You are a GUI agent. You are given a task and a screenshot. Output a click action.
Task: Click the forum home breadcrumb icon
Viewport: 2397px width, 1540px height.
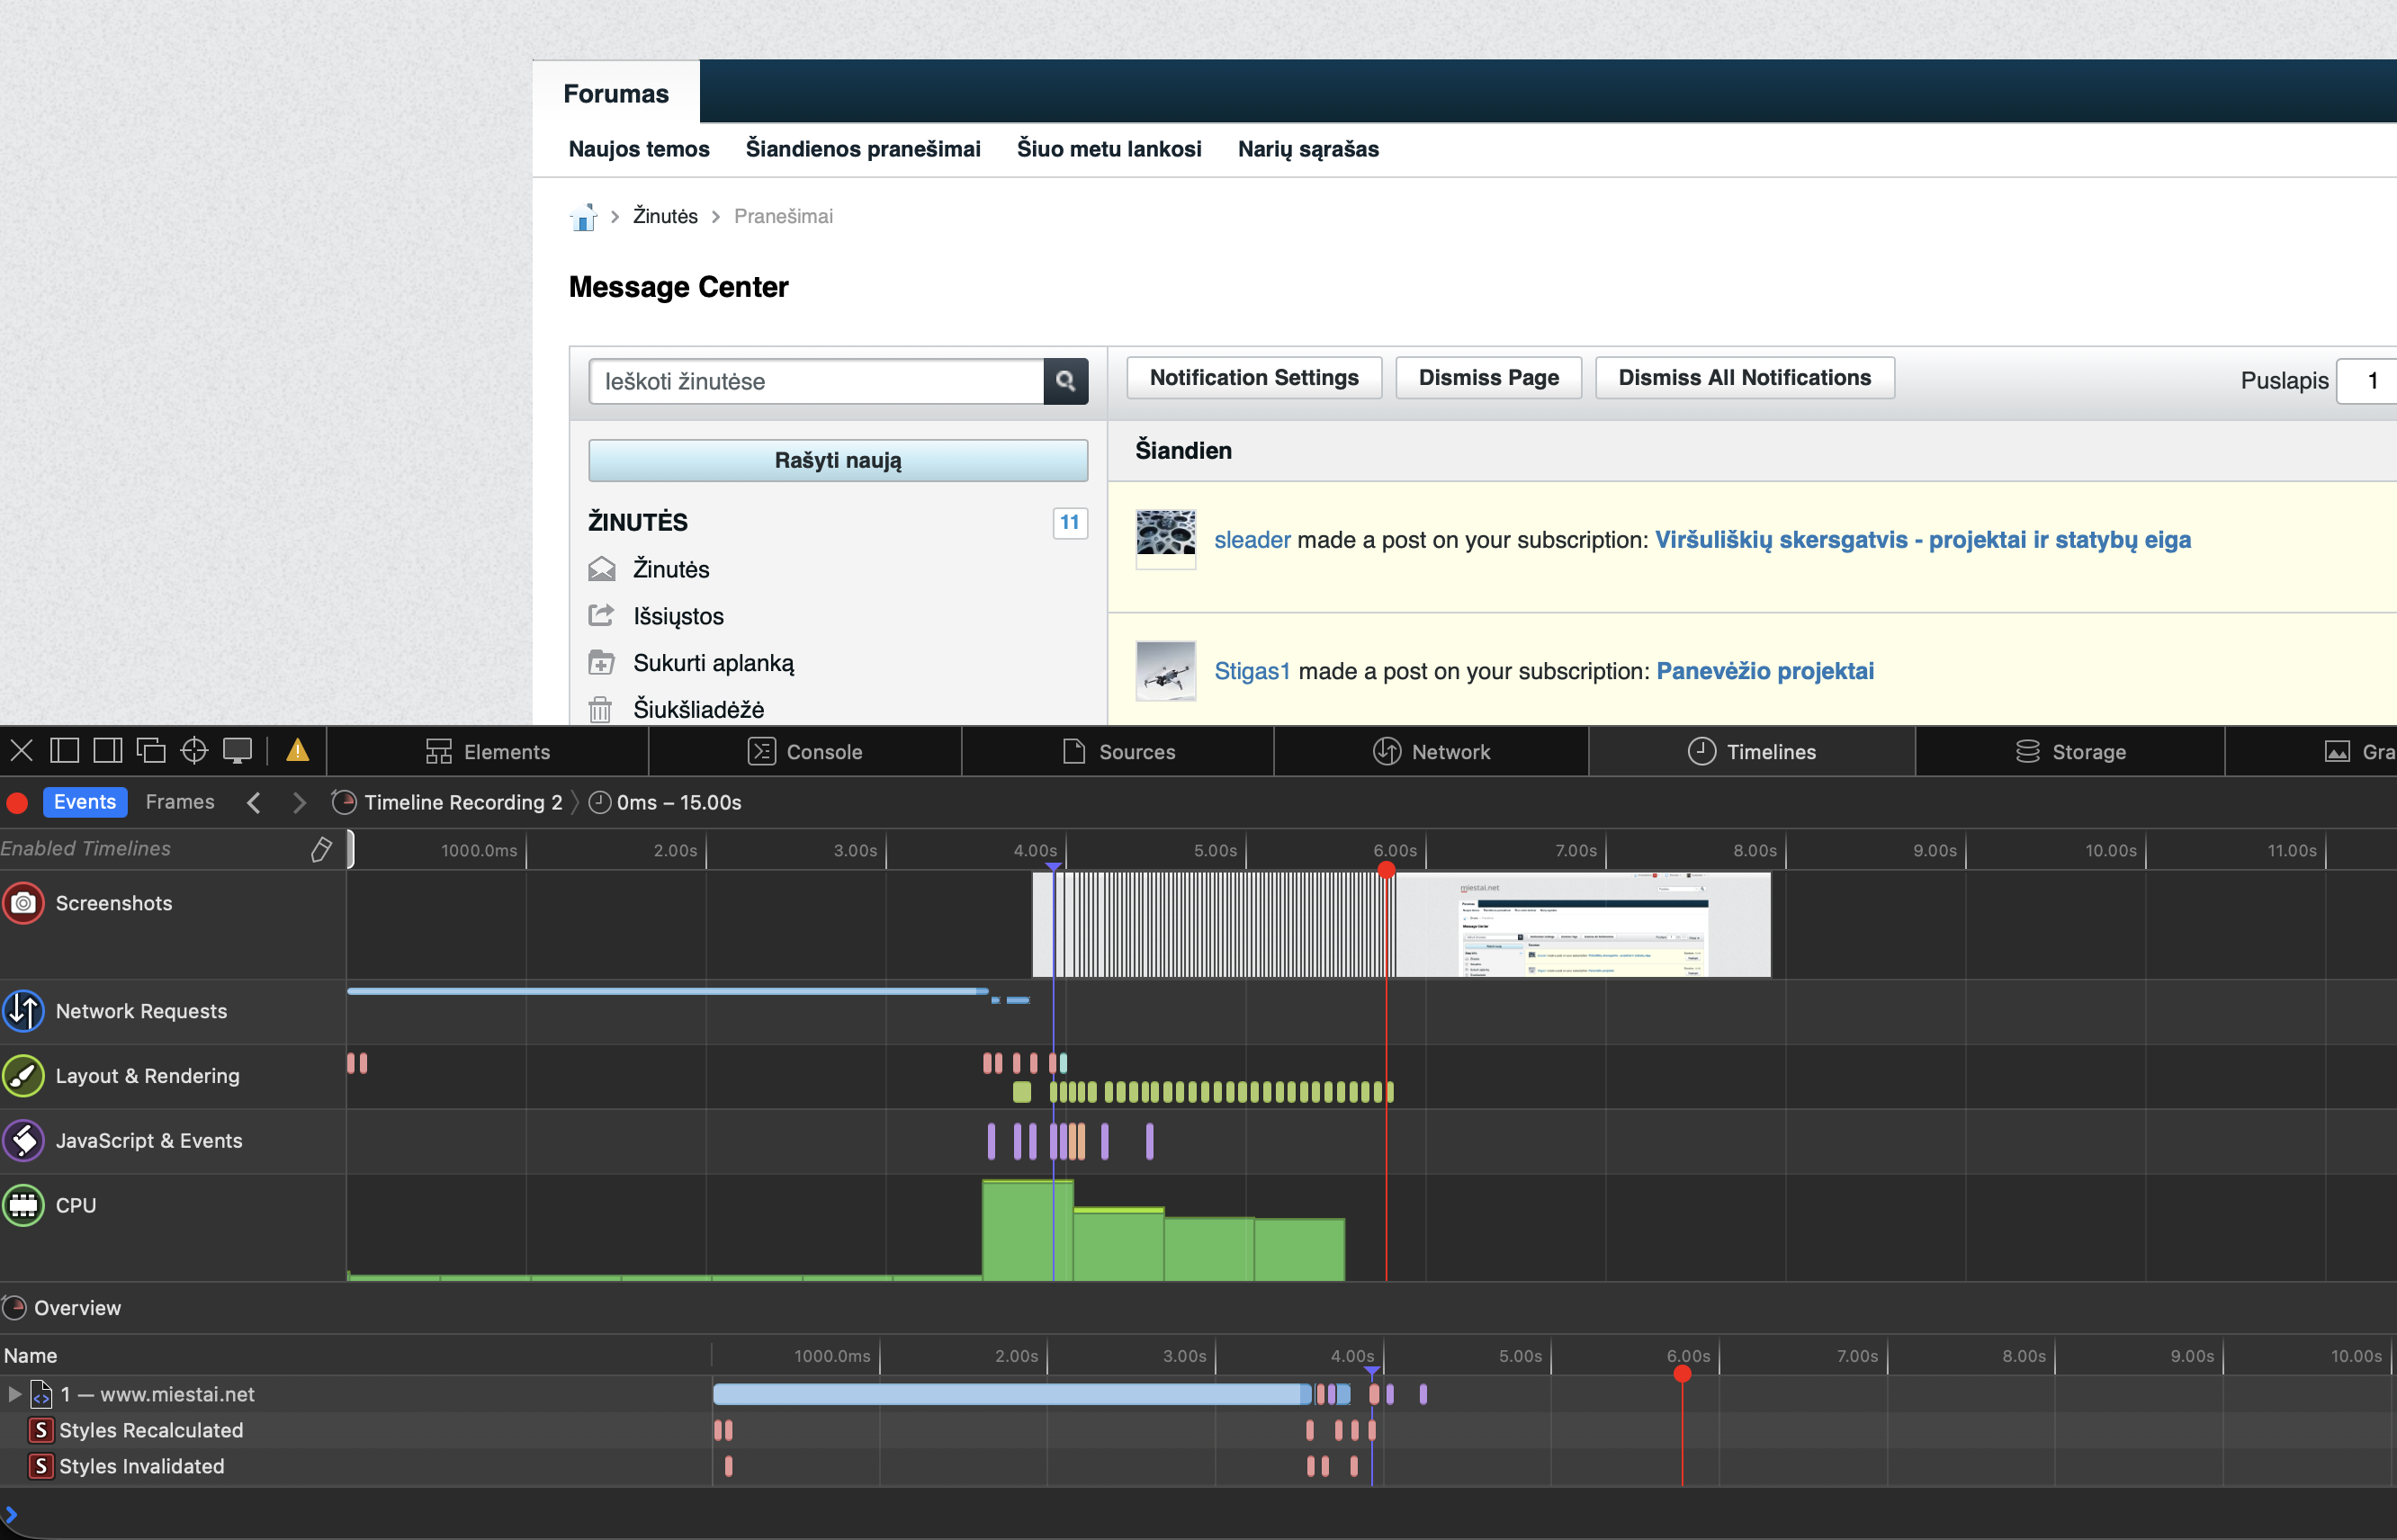(583, 217)
